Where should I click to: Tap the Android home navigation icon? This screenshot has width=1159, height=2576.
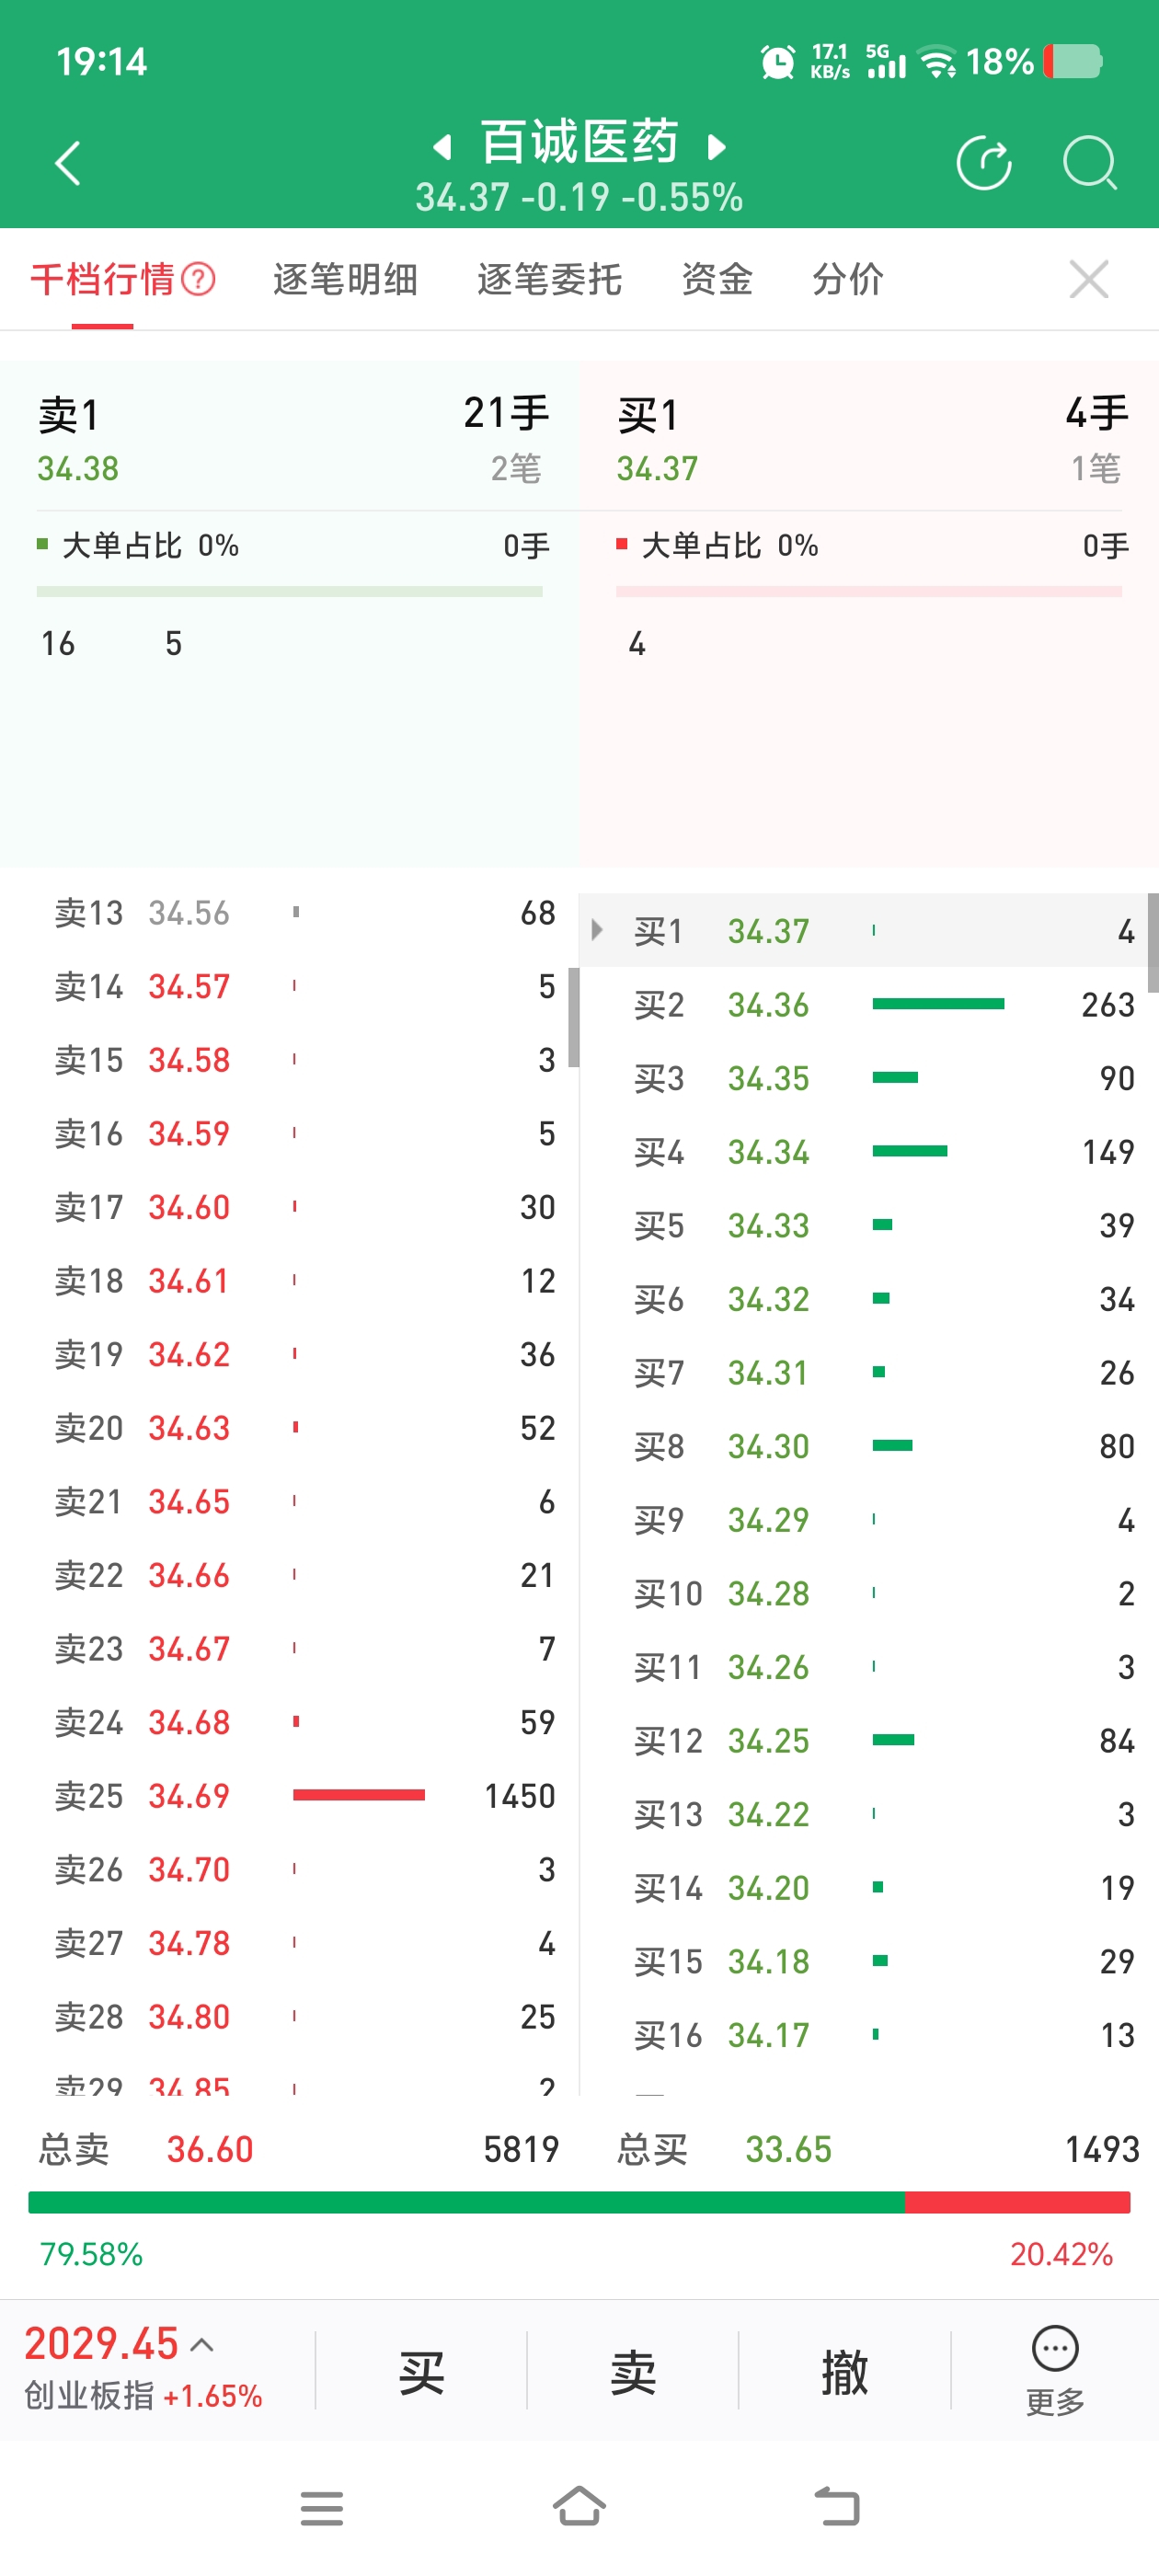[x=579, y=2507]
